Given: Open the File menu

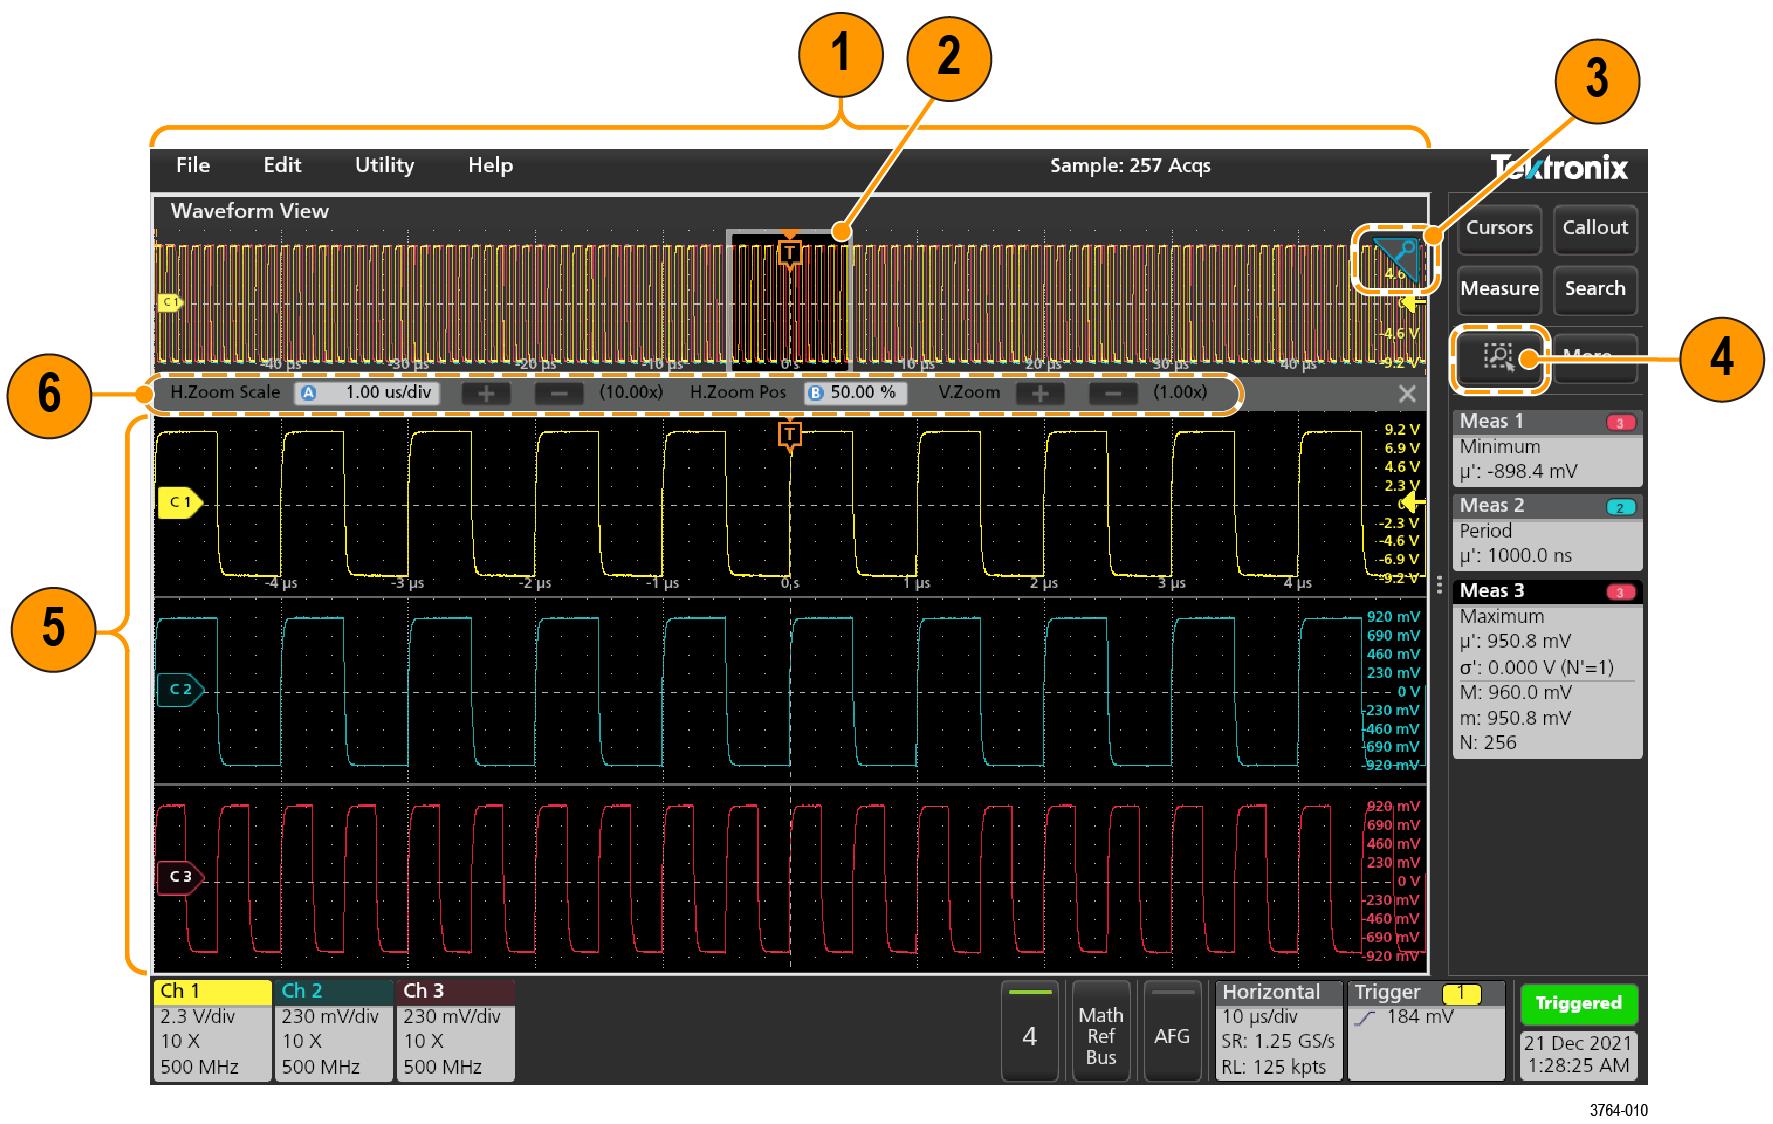Looking at the screenshot, I should (x=193, y=166).
